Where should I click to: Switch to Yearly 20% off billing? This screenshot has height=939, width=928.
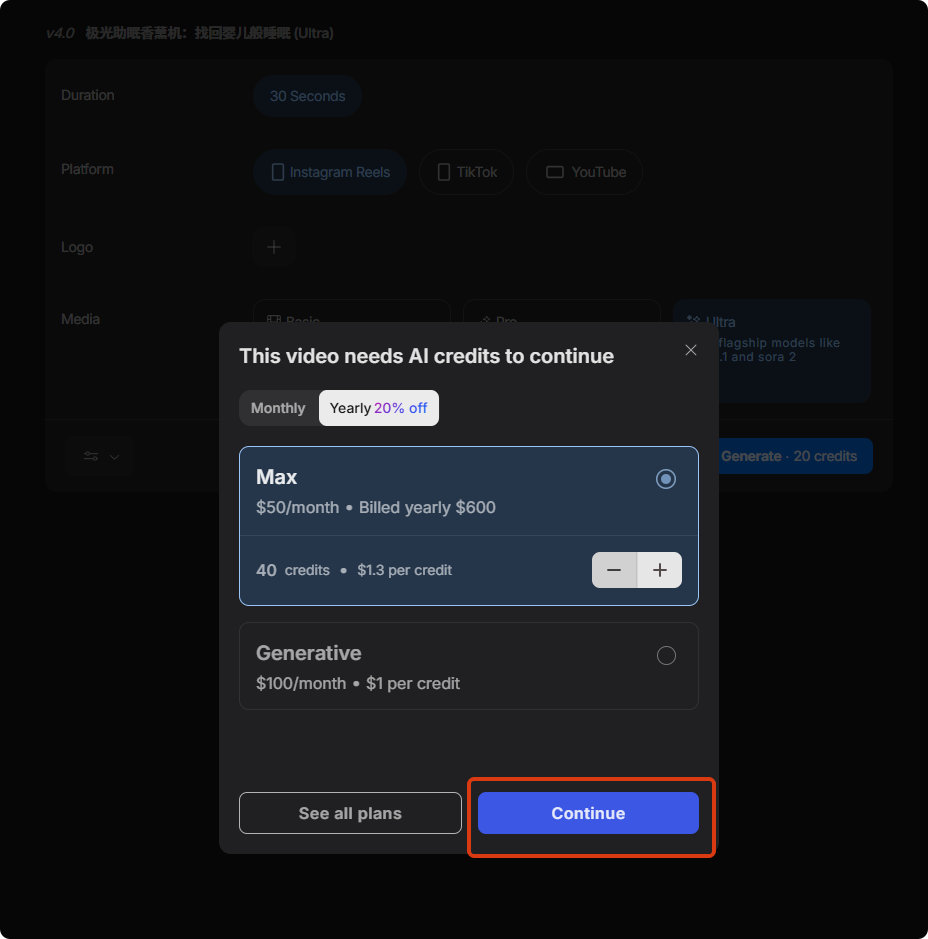(378, 408)
